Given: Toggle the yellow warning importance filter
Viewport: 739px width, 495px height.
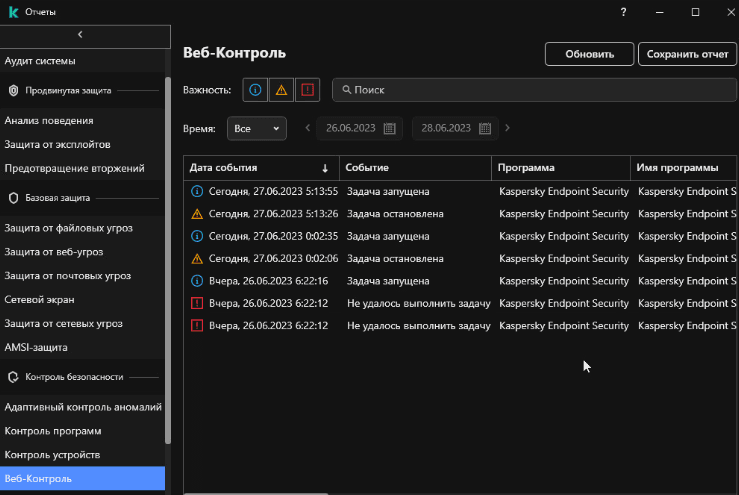Looking at the screenshot, I should (x=282, y=90).
